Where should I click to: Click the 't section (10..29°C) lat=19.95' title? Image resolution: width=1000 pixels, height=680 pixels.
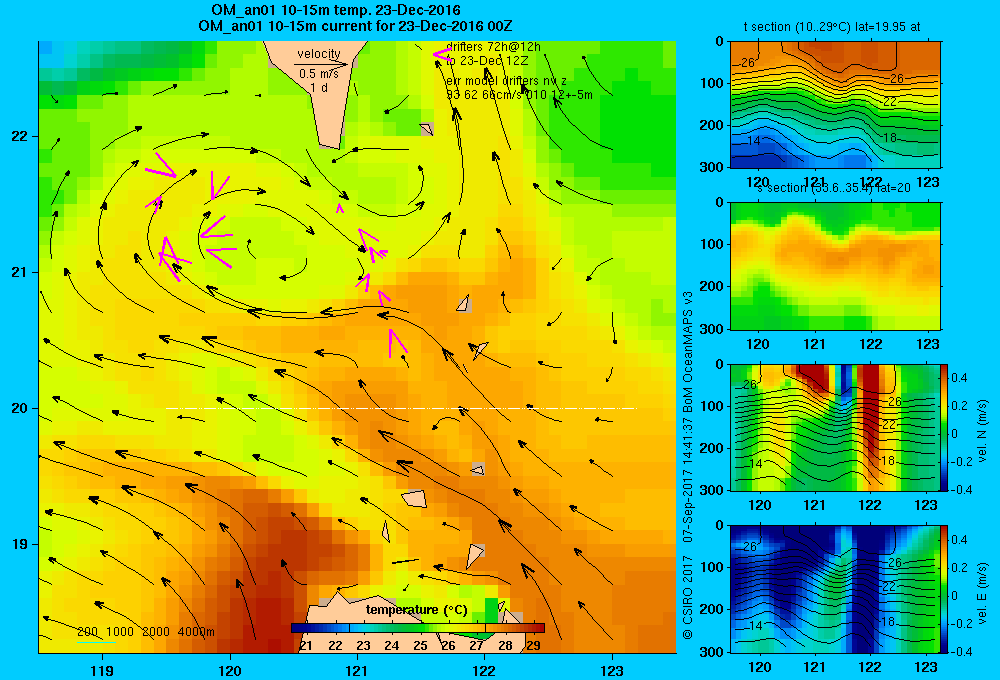[x=832, y=27]
